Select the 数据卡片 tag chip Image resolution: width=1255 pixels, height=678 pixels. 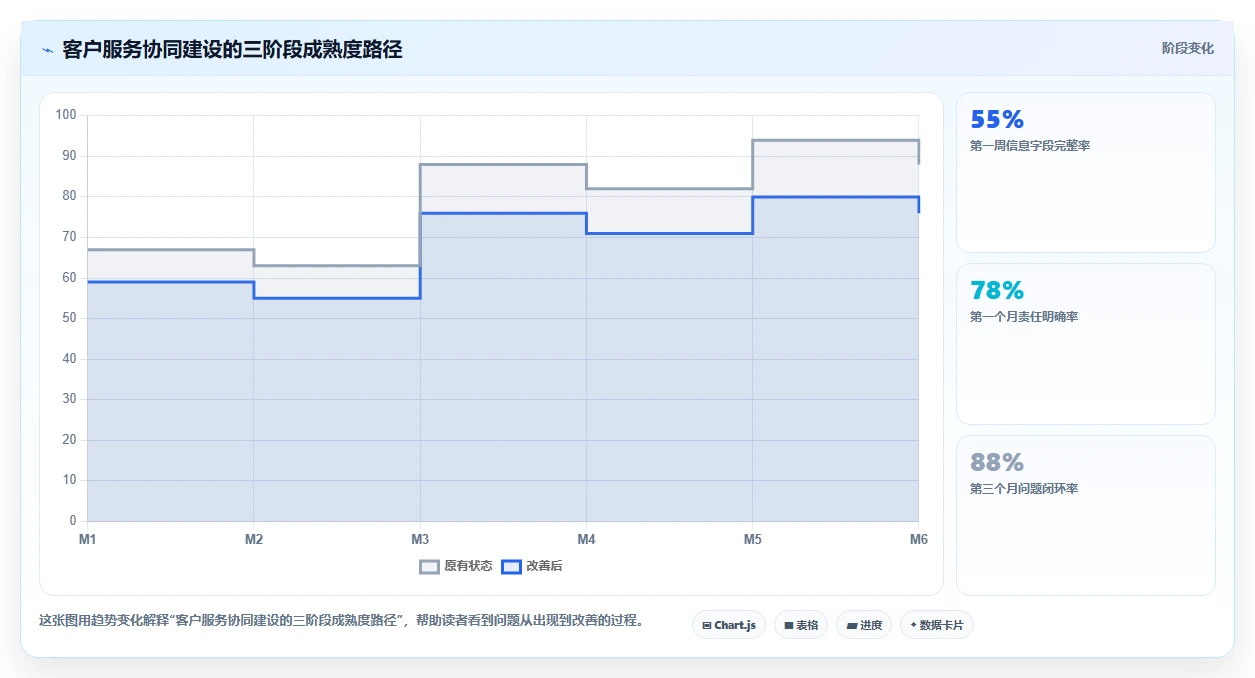pos(937,625)
